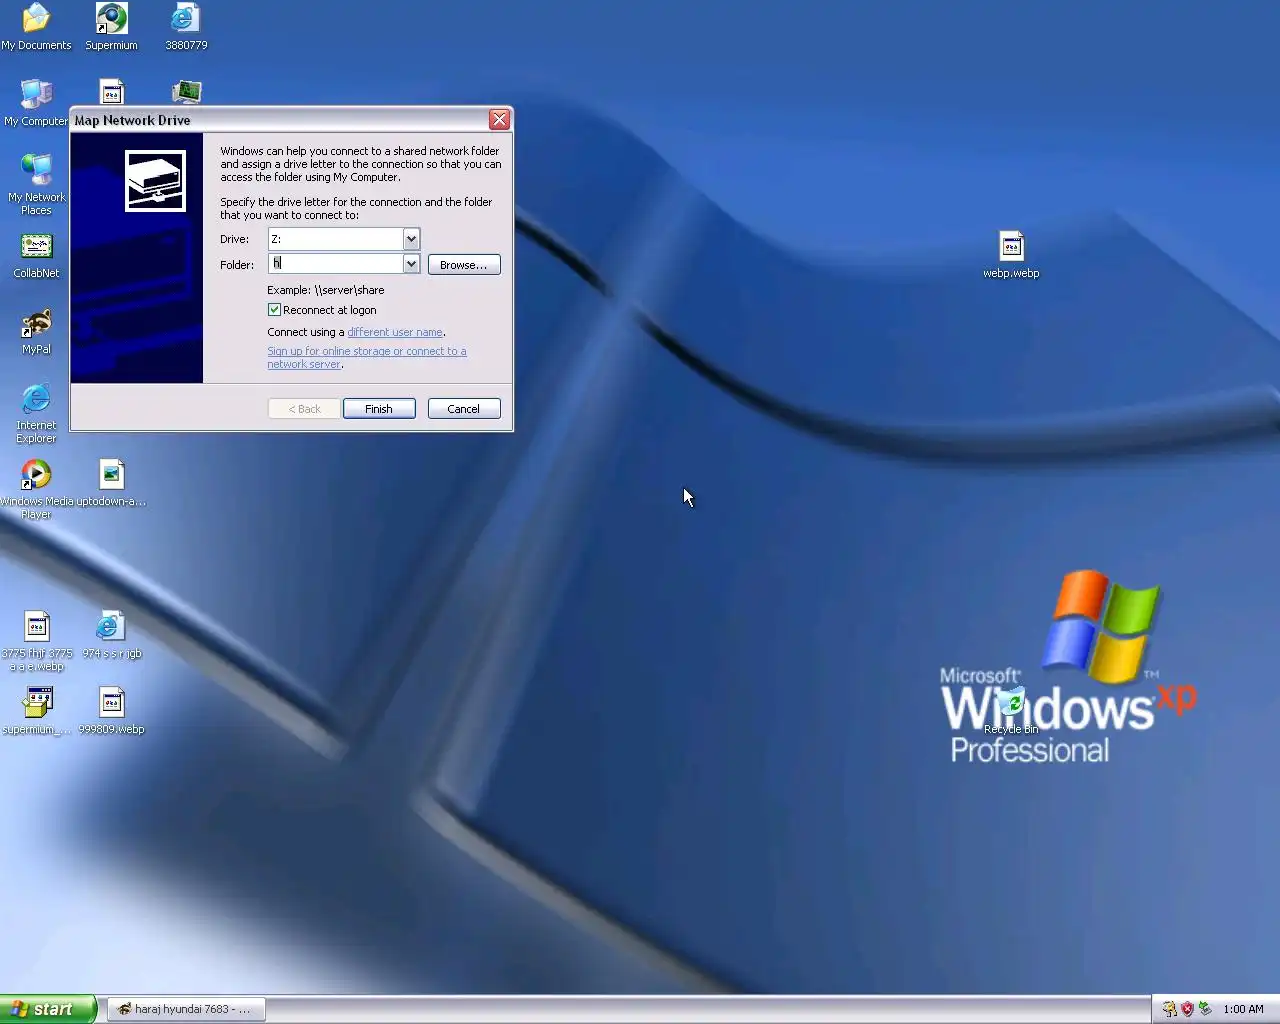Select the 3880779 desktop file
Viewport: 1280px width, 1024px height.
(x=186, y=27)
